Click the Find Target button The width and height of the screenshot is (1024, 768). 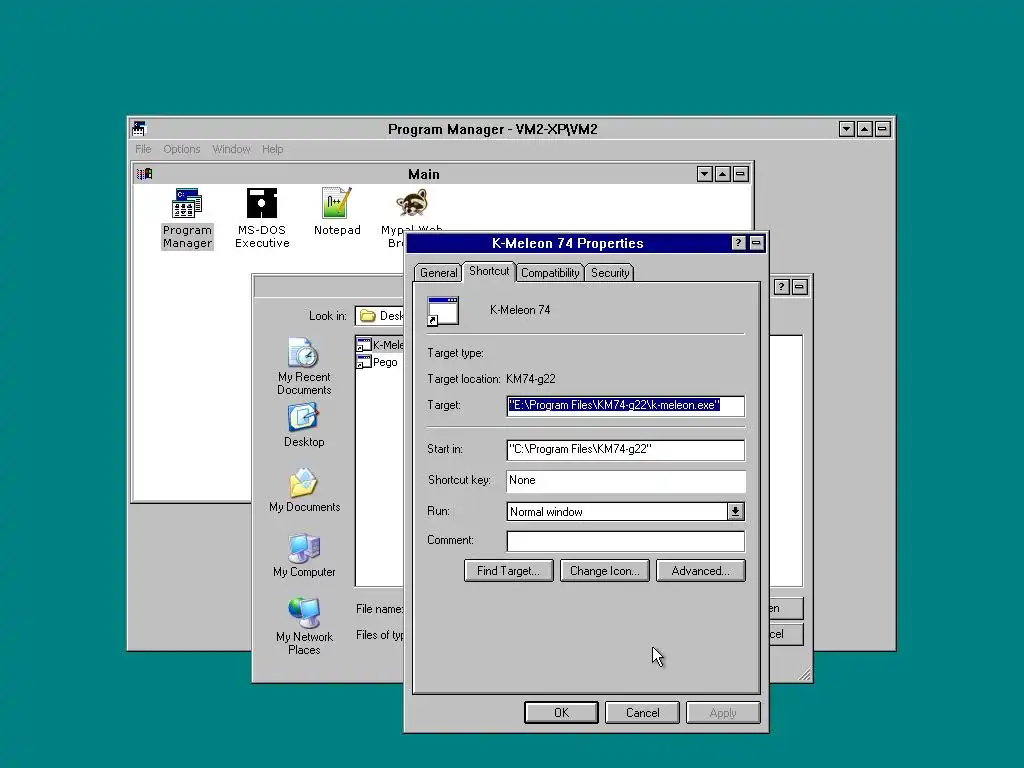[x=509, y=571]
